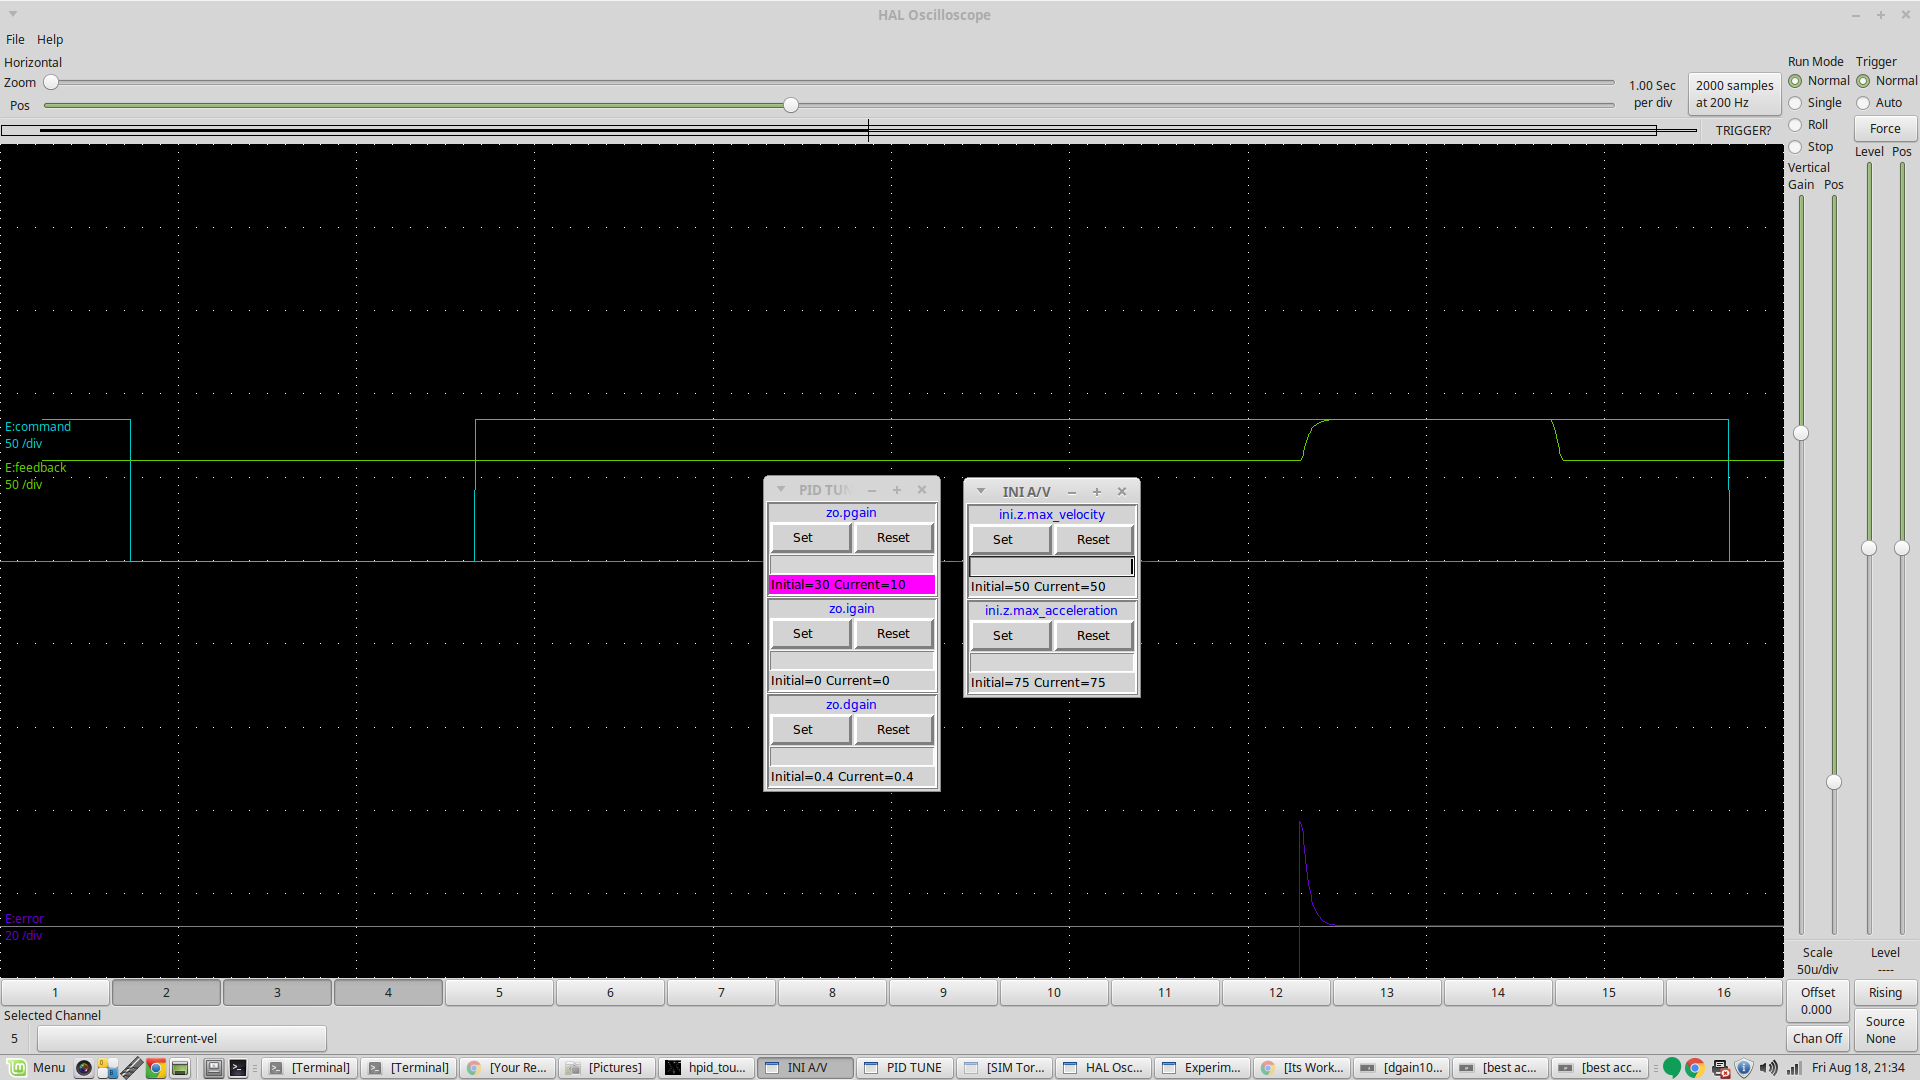This screenshot has height=1080, width=1920.
Task: Select channel 16 button
Action: pos(1724,992)
